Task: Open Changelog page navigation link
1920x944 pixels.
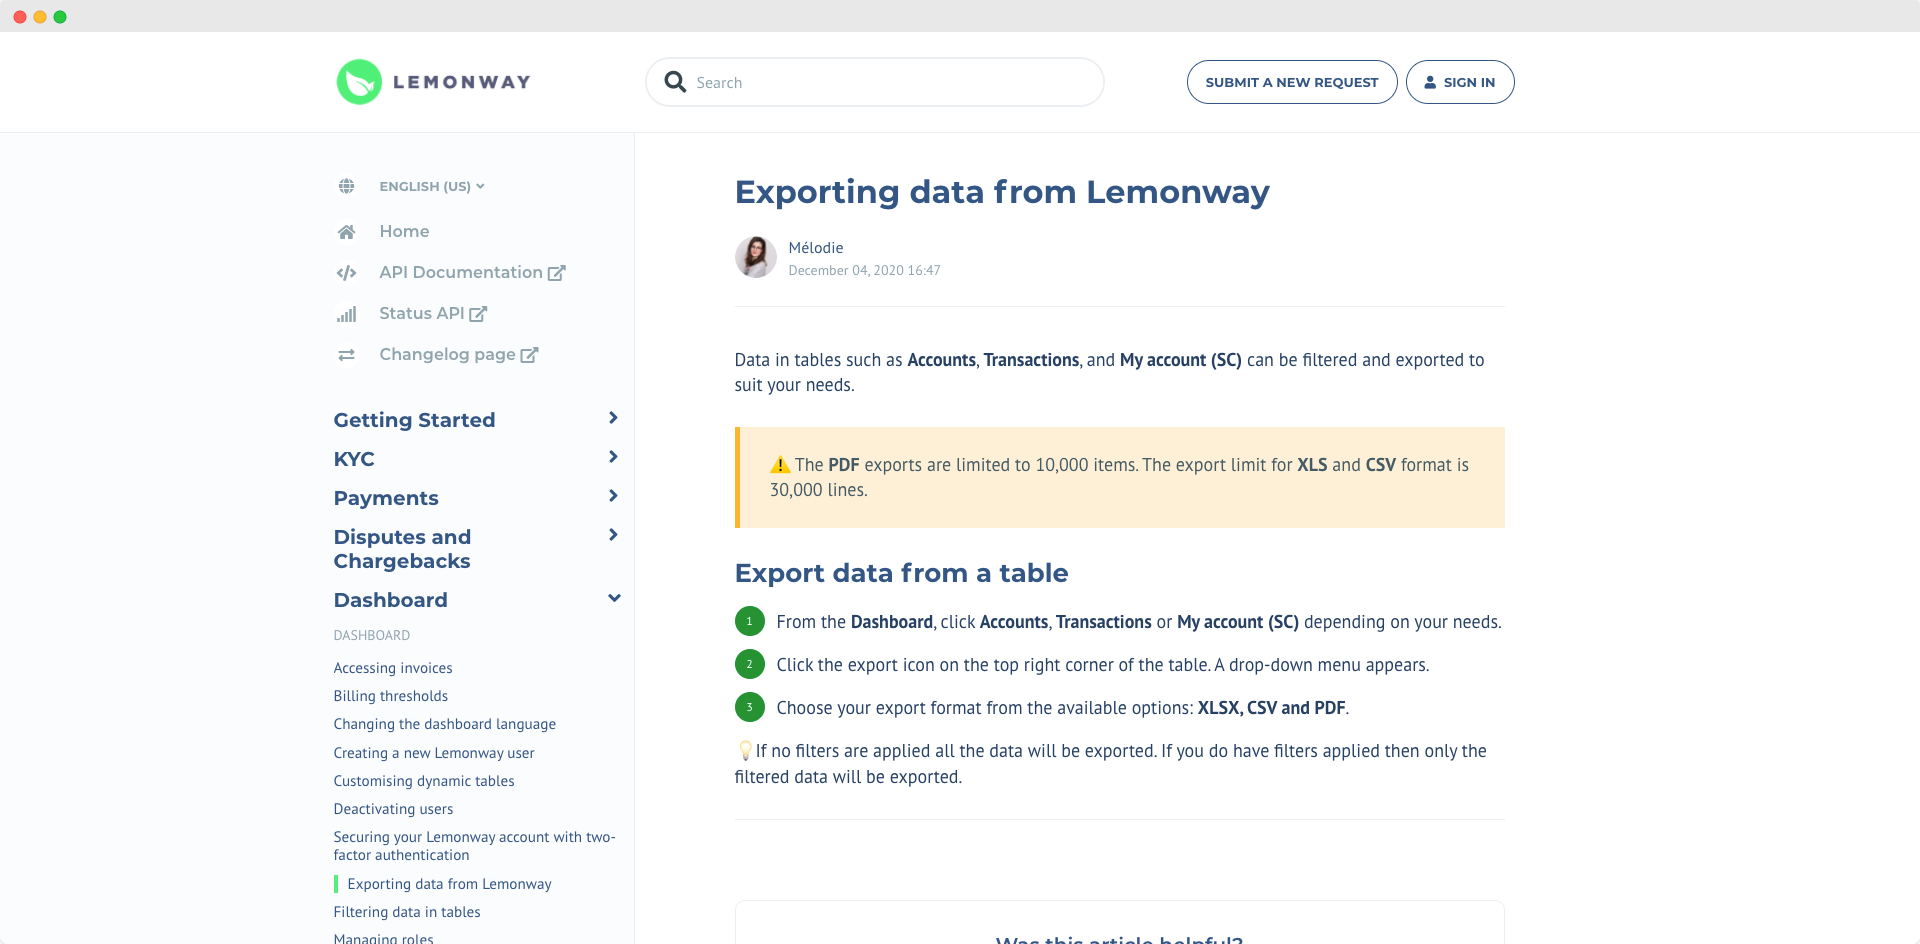Action: [447, 354]
